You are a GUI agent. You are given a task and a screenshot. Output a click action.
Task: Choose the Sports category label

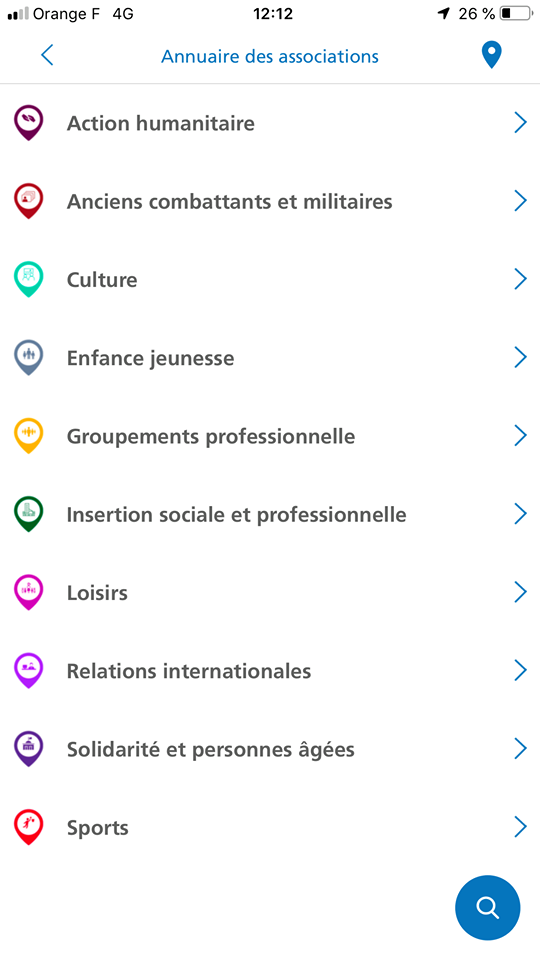pyautogui.click(x=97, y=828)
